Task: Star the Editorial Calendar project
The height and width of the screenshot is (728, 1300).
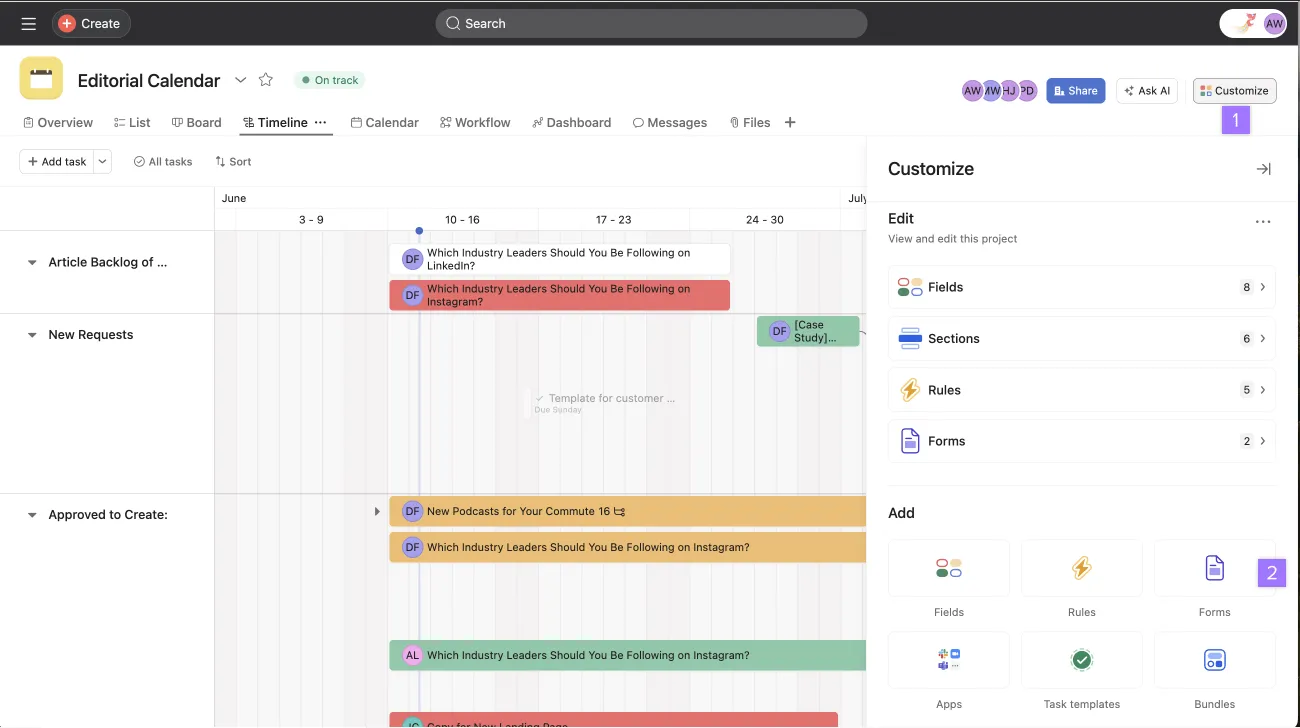Action: coord(266,80)
